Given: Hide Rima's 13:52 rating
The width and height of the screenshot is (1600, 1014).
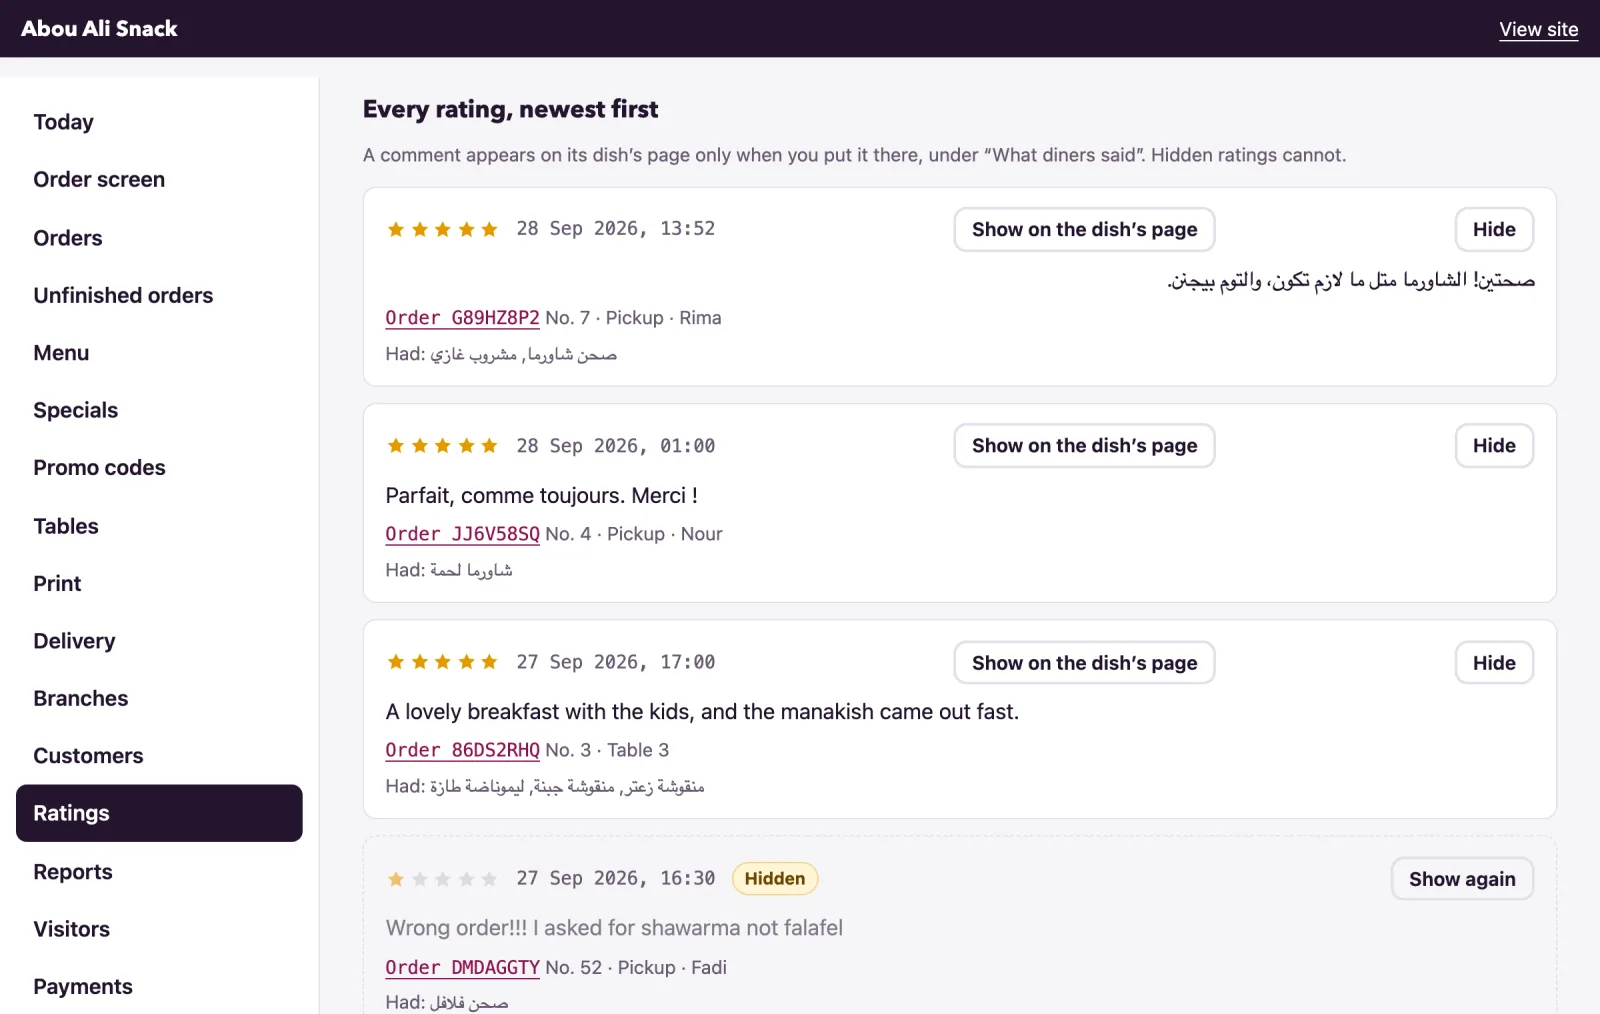Looking at the screenshot, I should [1494, 229].
